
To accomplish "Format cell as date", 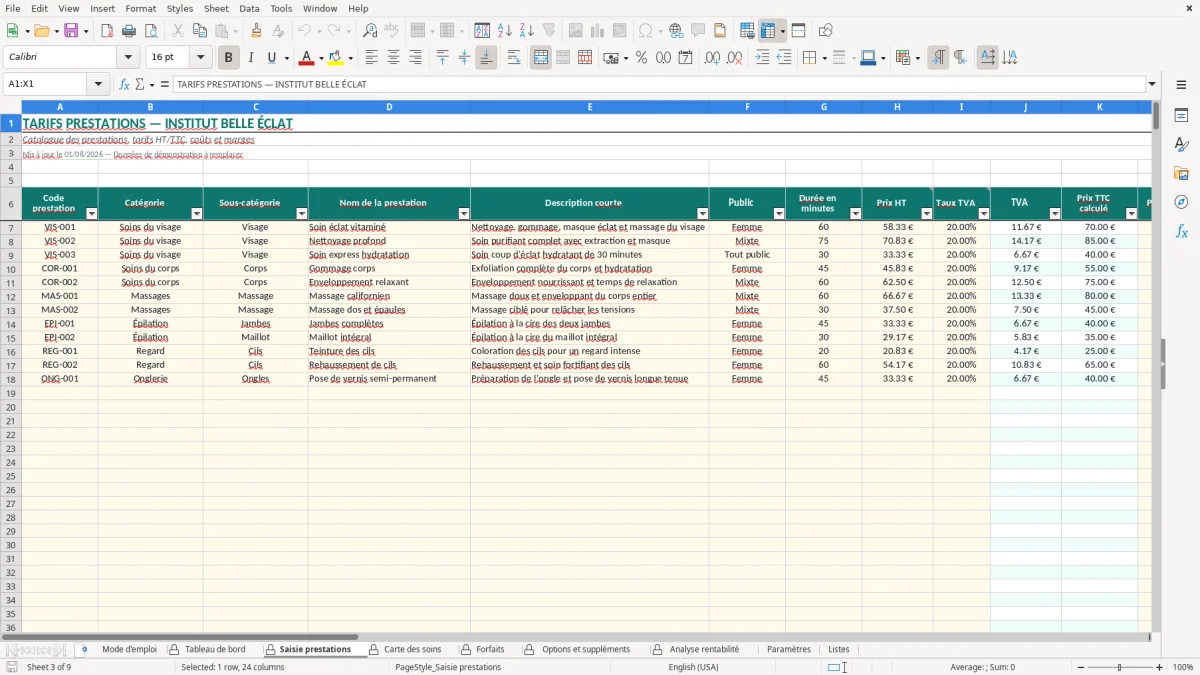I will [685, 58].
